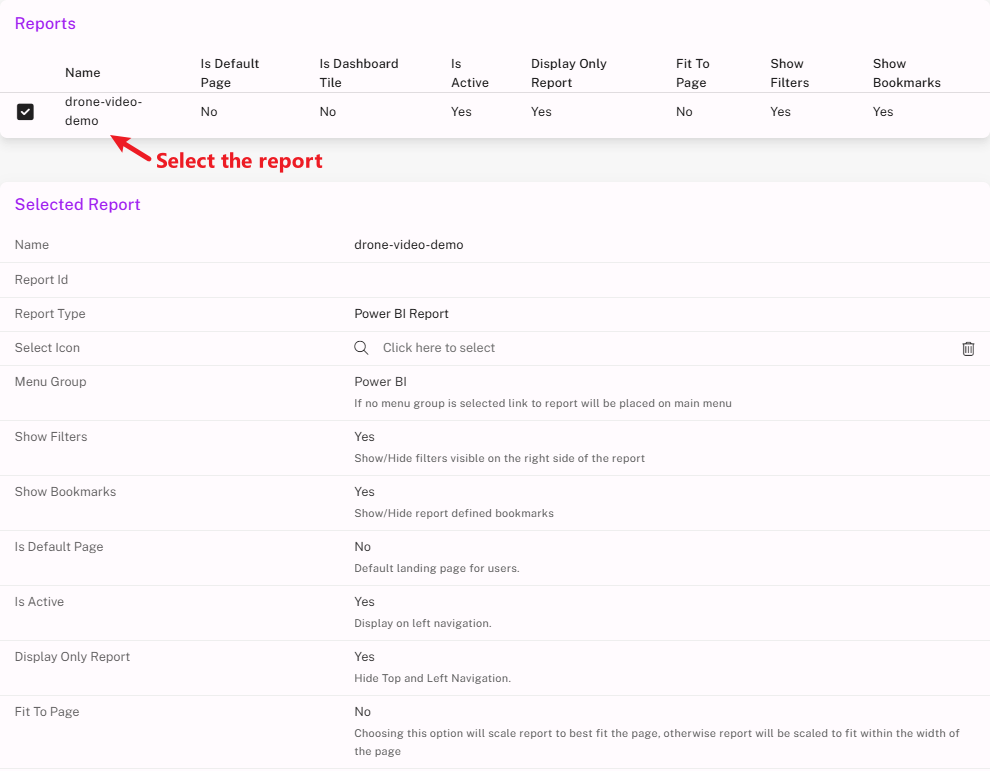The image size is (990, 771).
Task: Sort by the Is Active column header
Action: [x=469, y=73]
